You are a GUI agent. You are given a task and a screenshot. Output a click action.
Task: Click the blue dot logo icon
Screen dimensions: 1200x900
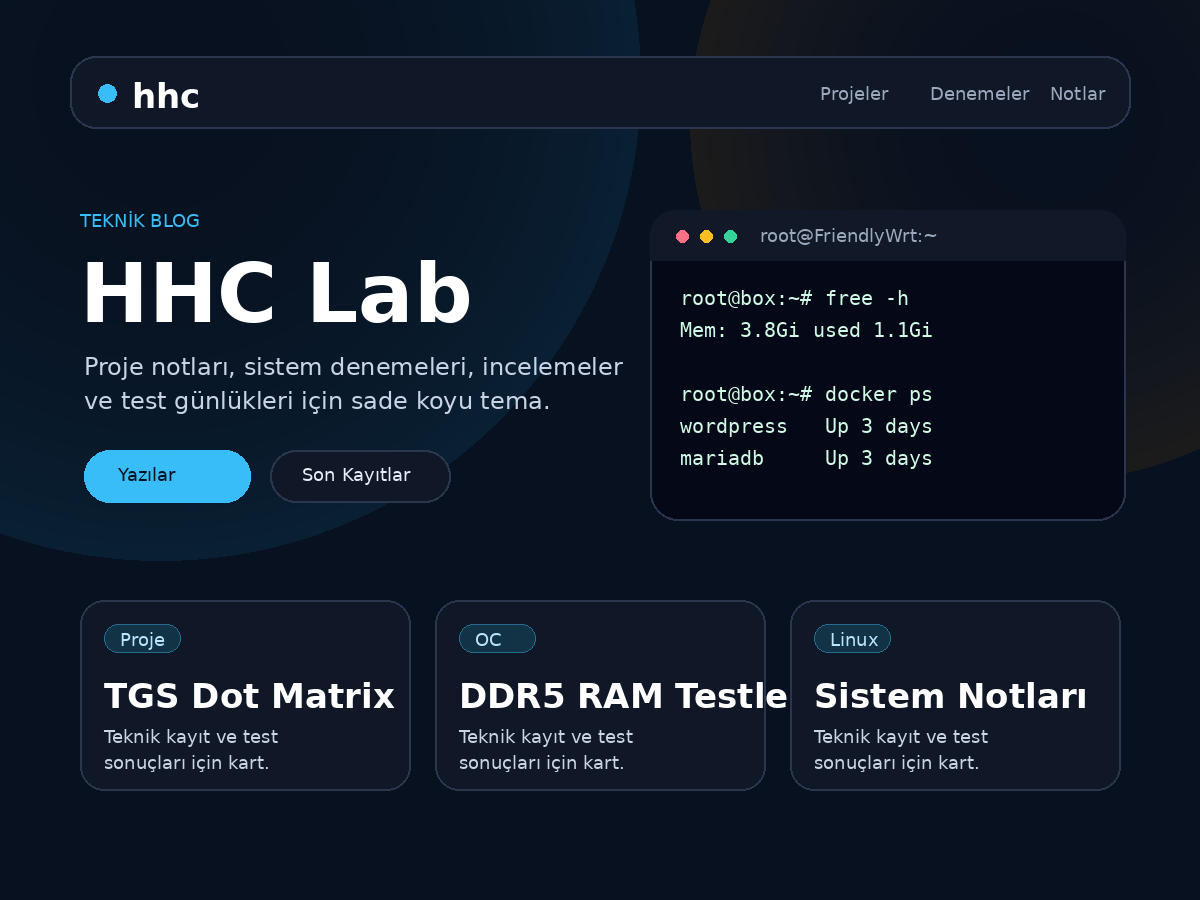(107, 93)
